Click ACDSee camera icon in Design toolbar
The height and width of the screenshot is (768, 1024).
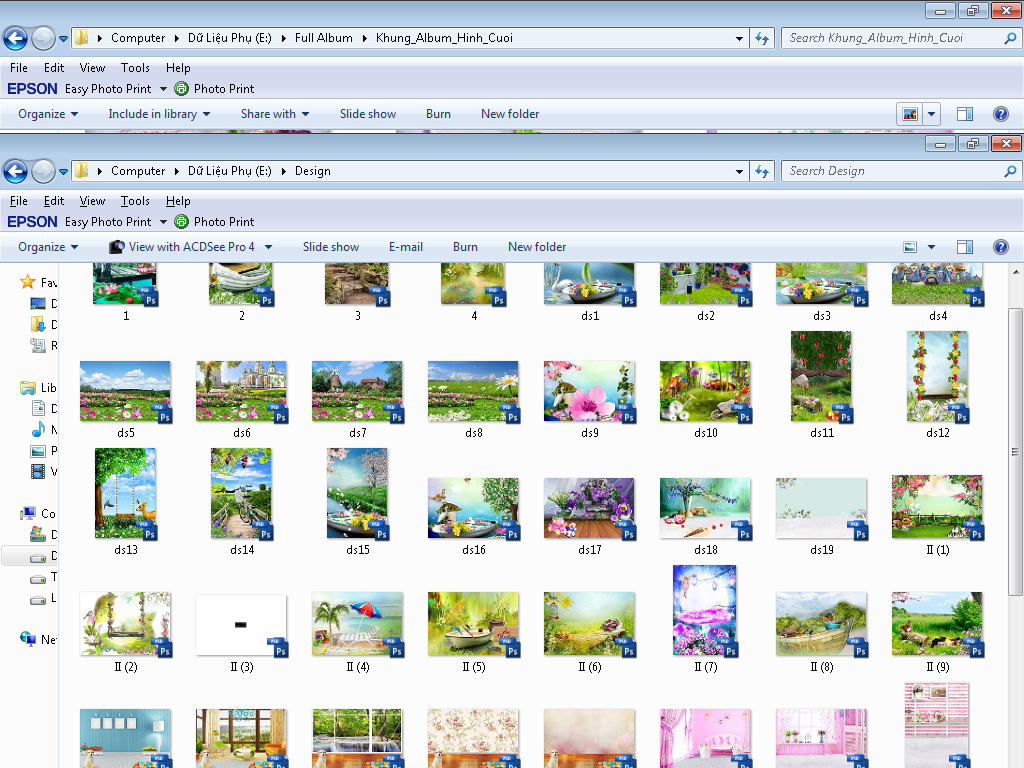click(x=117, y=247)
